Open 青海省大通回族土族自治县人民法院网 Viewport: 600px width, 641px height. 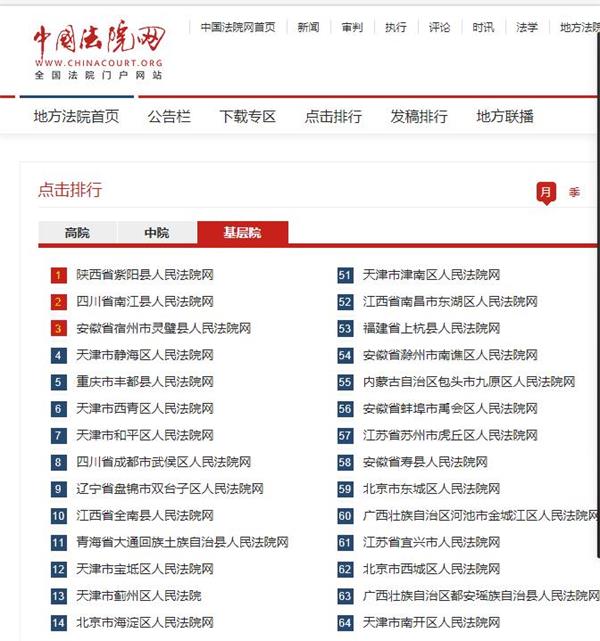pyautogui.click(x=182, y=542)
